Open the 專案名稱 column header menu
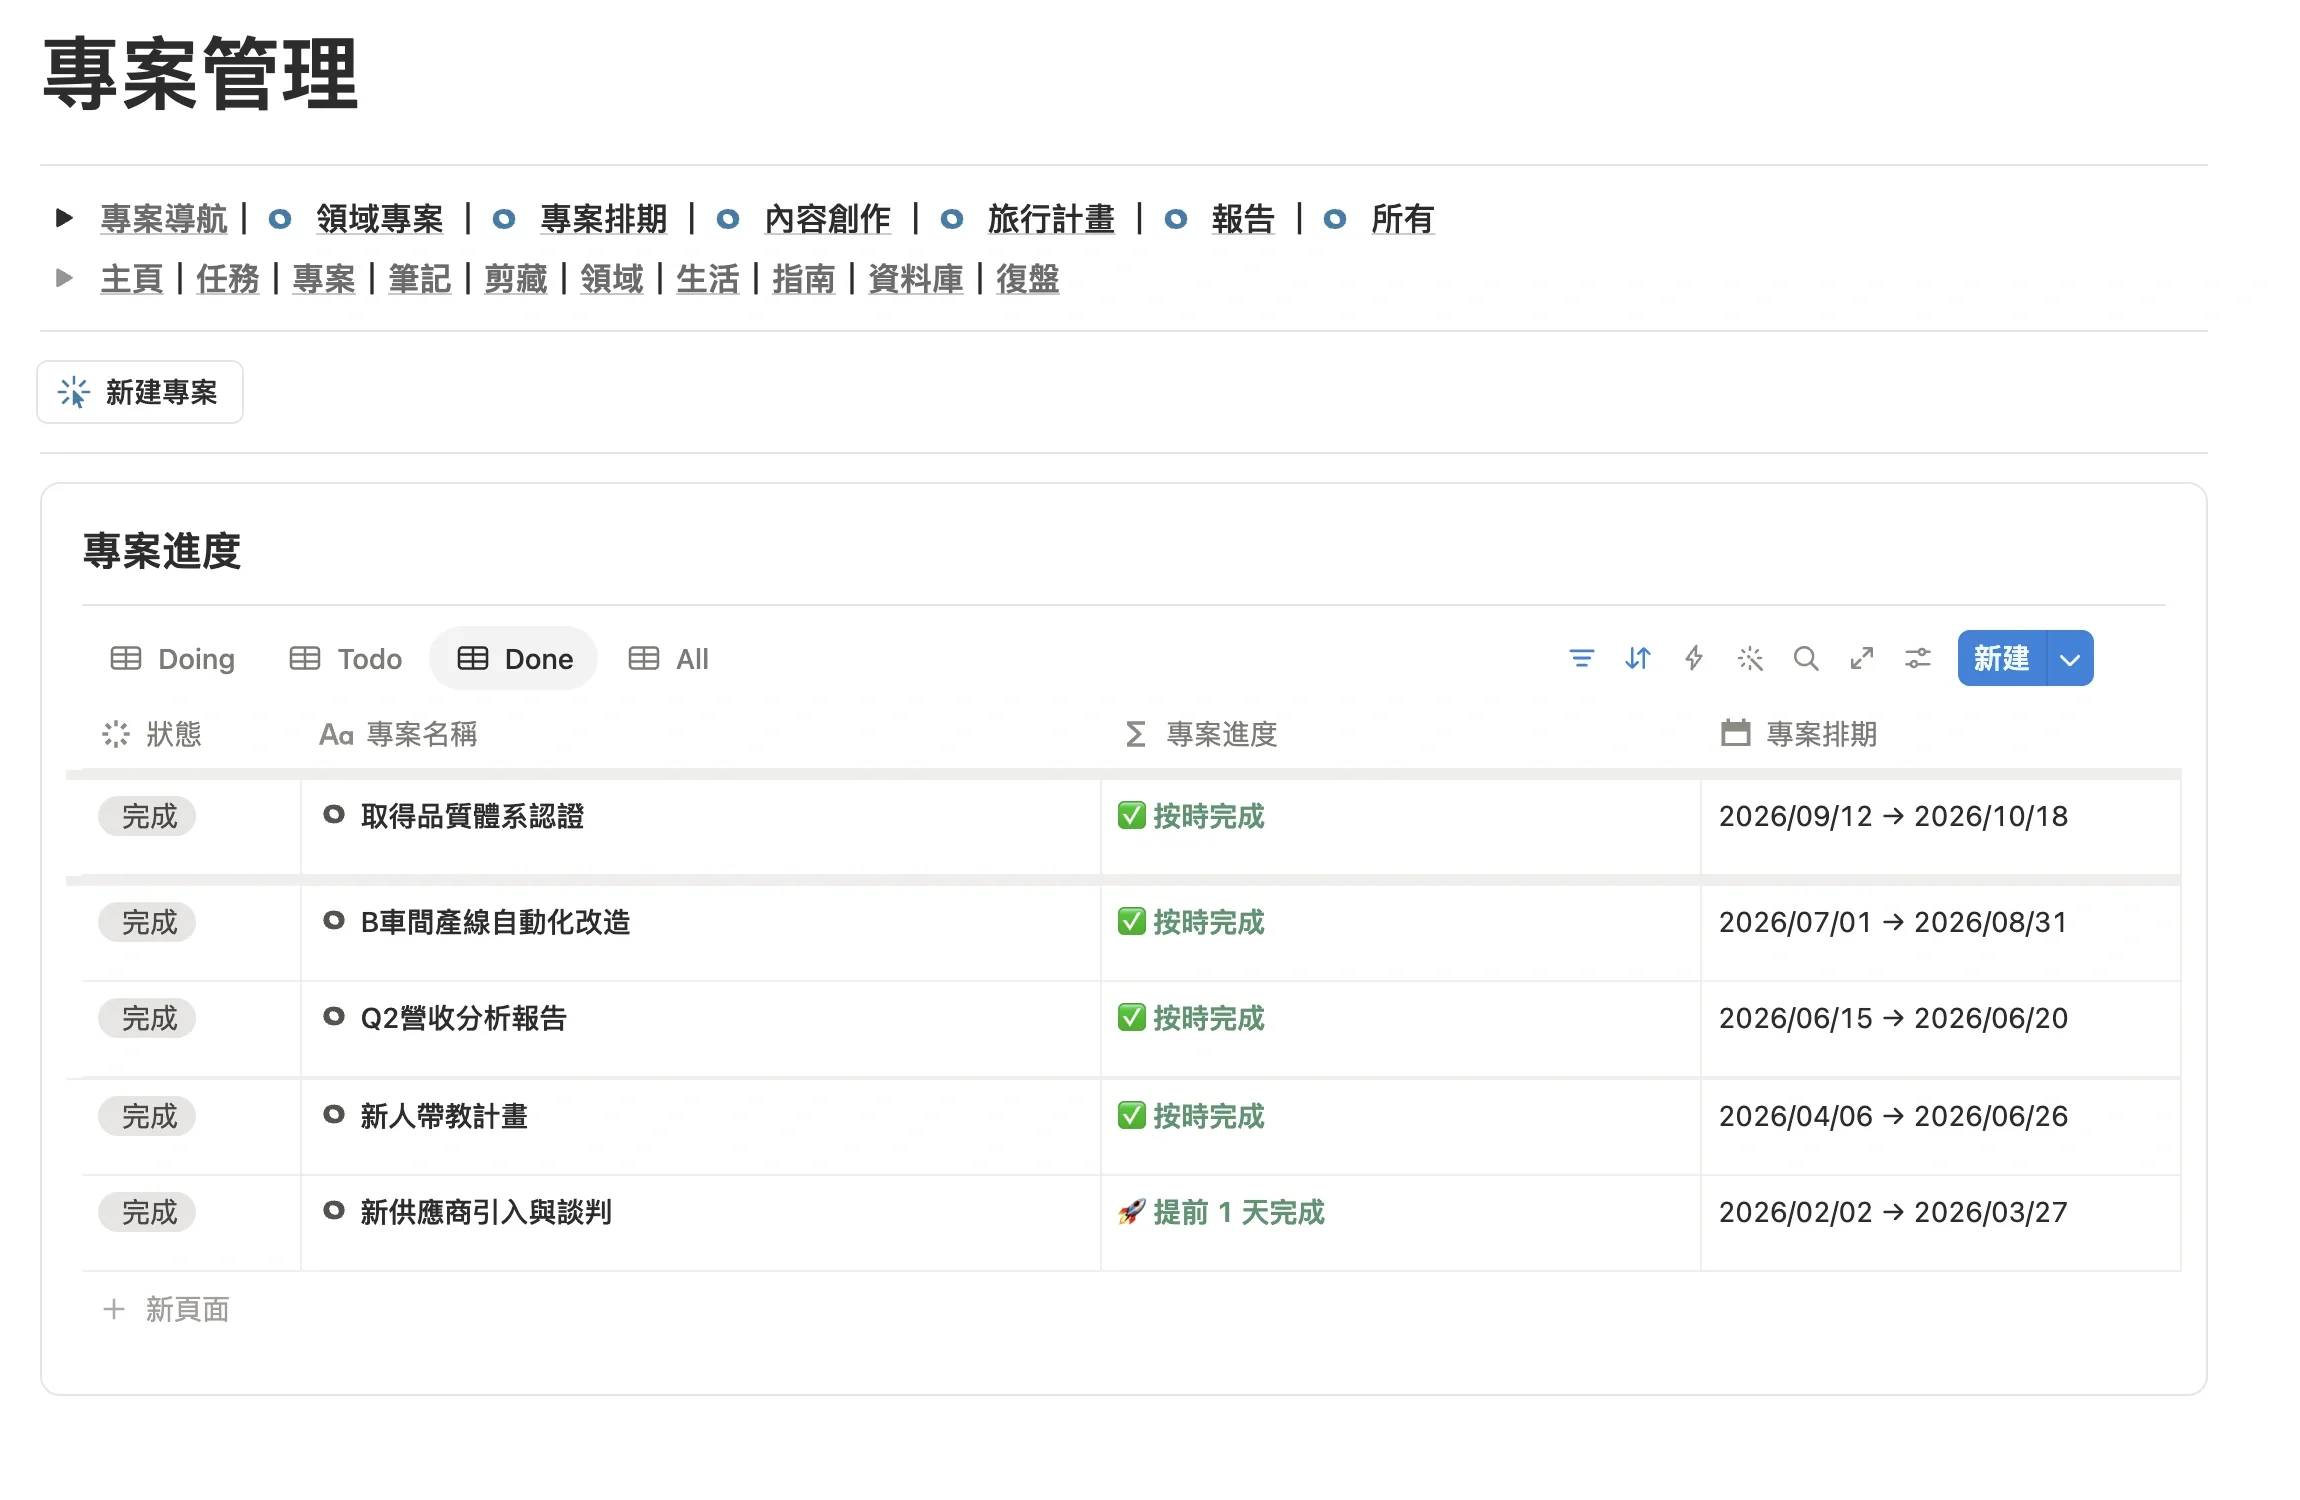The width and height of the screenshot is (2300, 1500). pyautogui.click(x=398, y=734)
